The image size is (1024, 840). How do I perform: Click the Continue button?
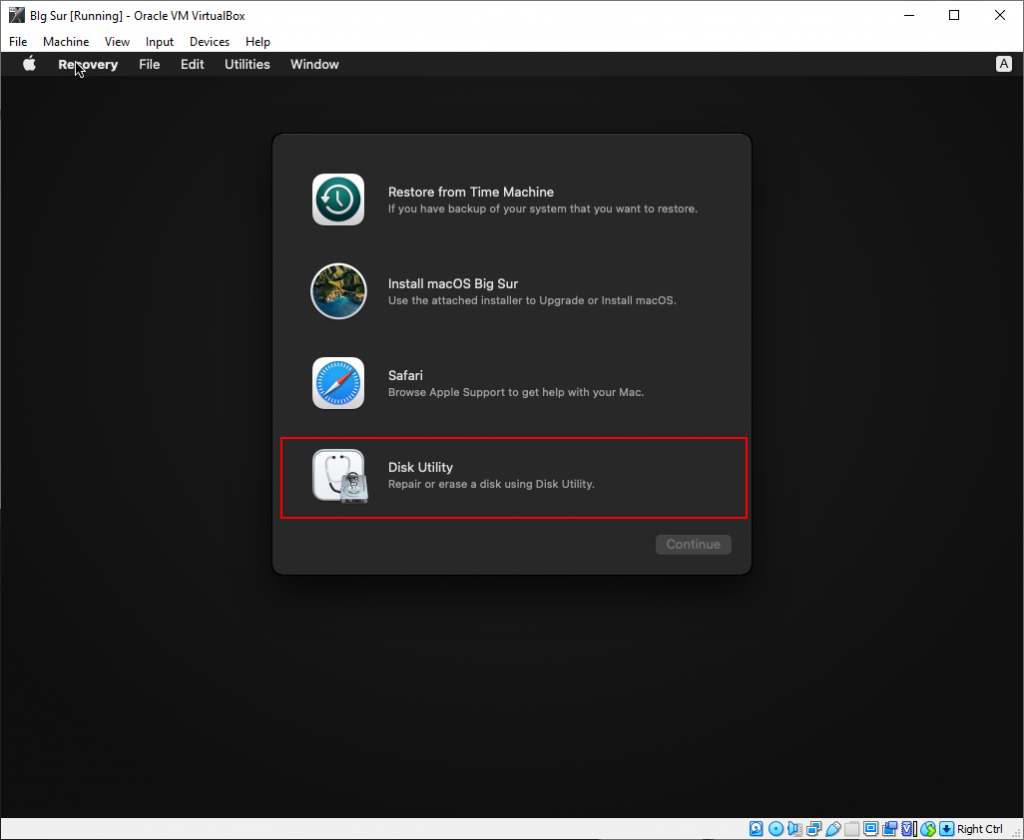pyautogui.click(x=693, y=544)
